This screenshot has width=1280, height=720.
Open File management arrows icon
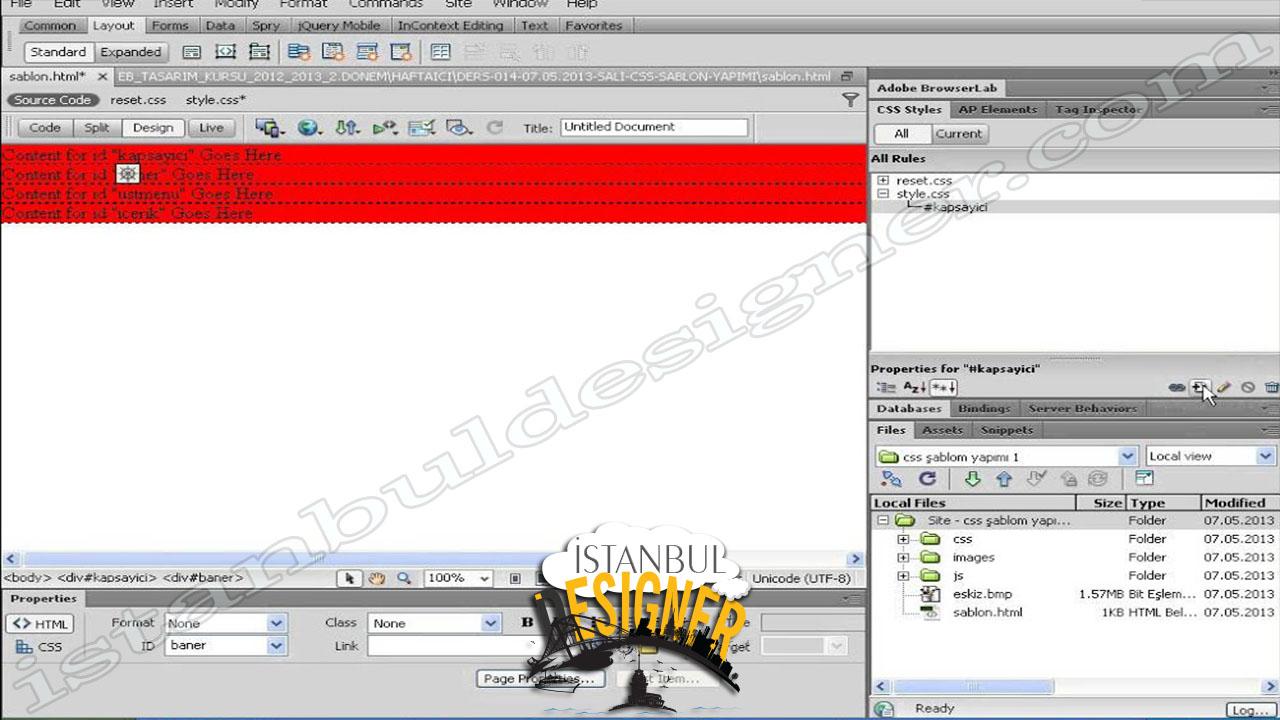click(x=347, y=127)
